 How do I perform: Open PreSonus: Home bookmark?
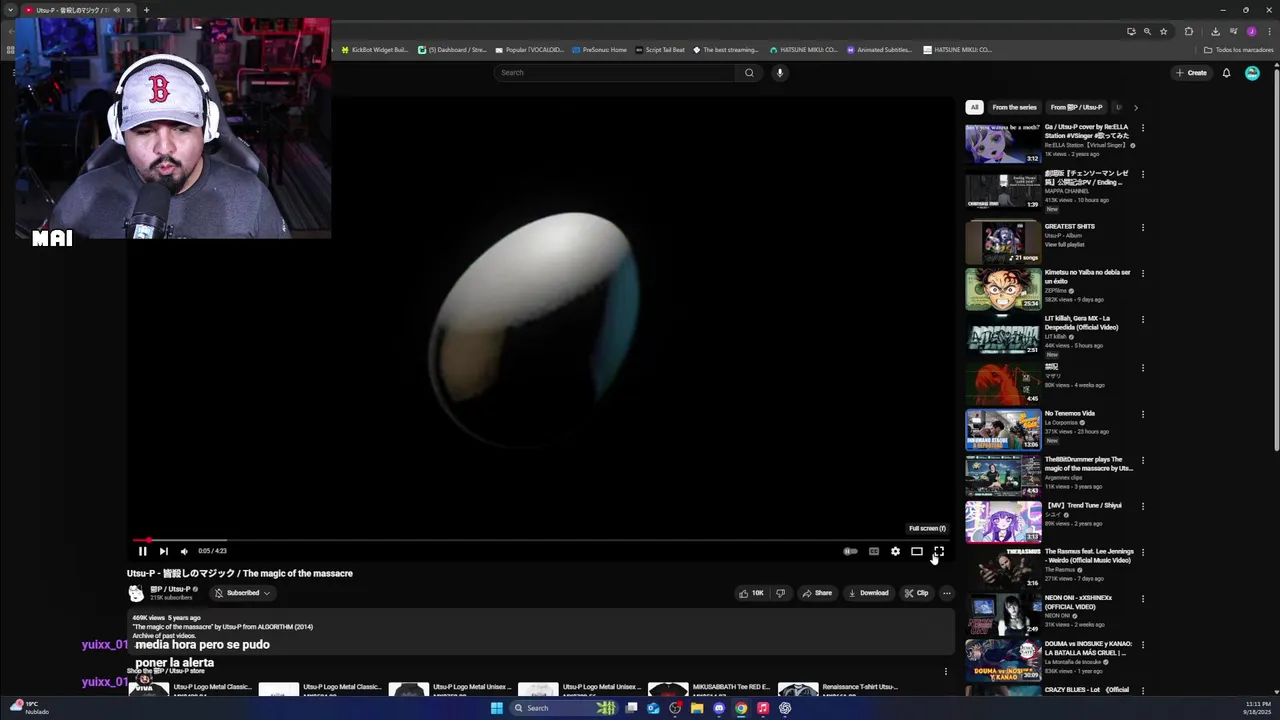pyautogui.click(x=599, y=50)
